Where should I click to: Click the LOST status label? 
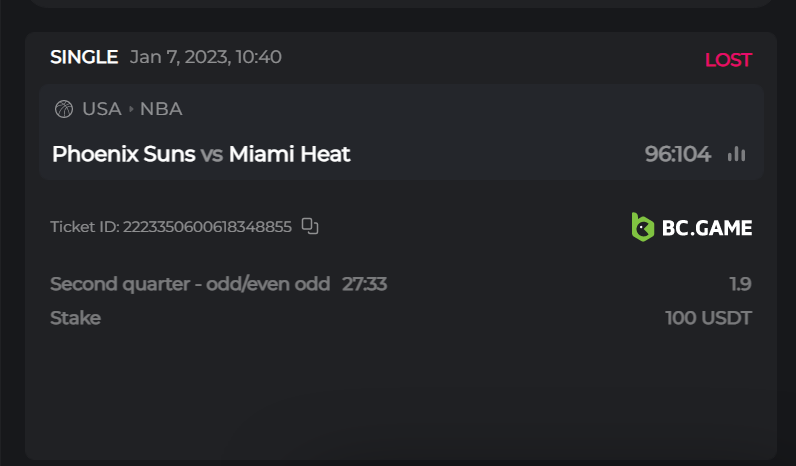click(x=727, y=60)
